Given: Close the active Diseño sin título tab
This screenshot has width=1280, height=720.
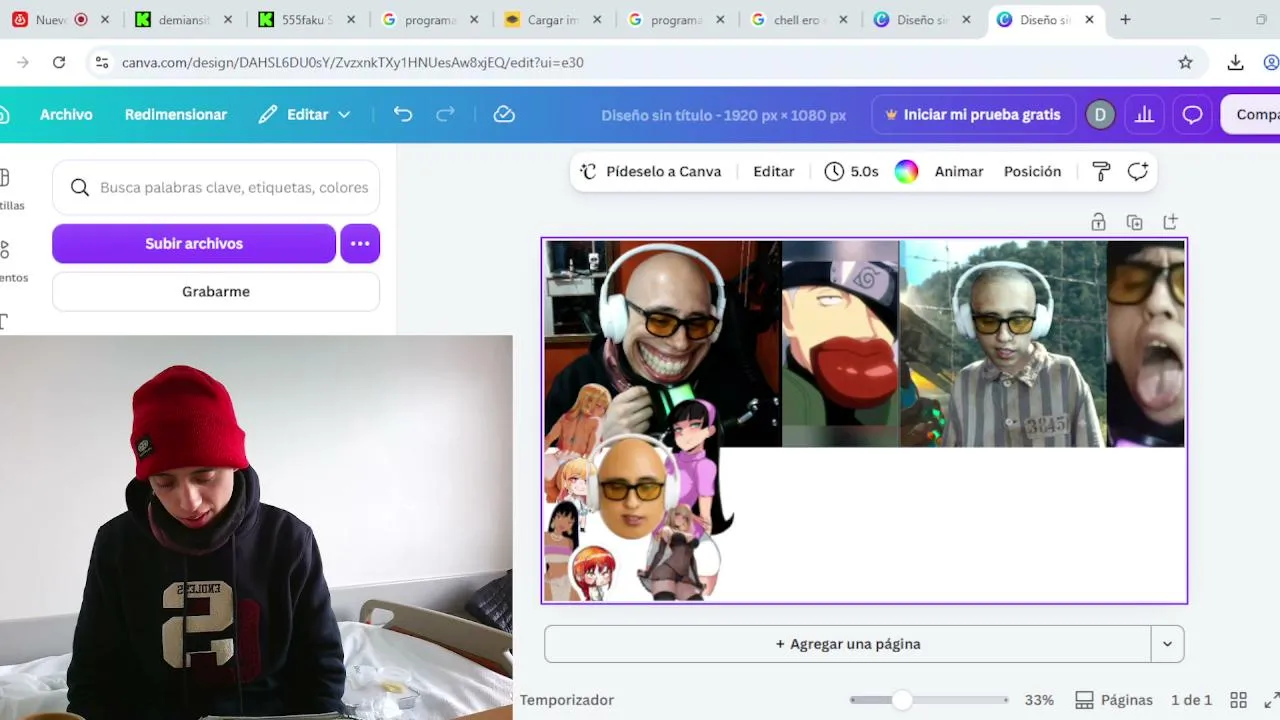Looking at the screenshot, I should coord(1089,20).
